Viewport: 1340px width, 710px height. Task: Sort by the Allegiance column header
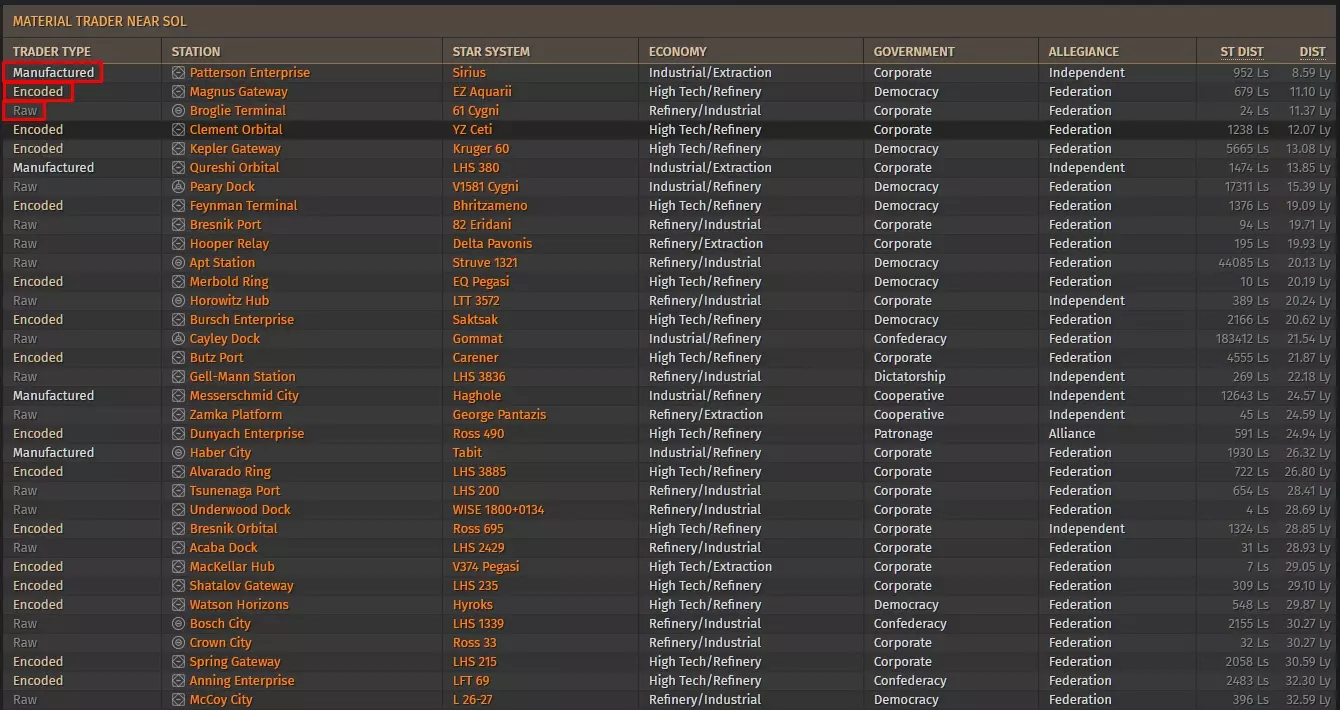(x=1084, y=52)
